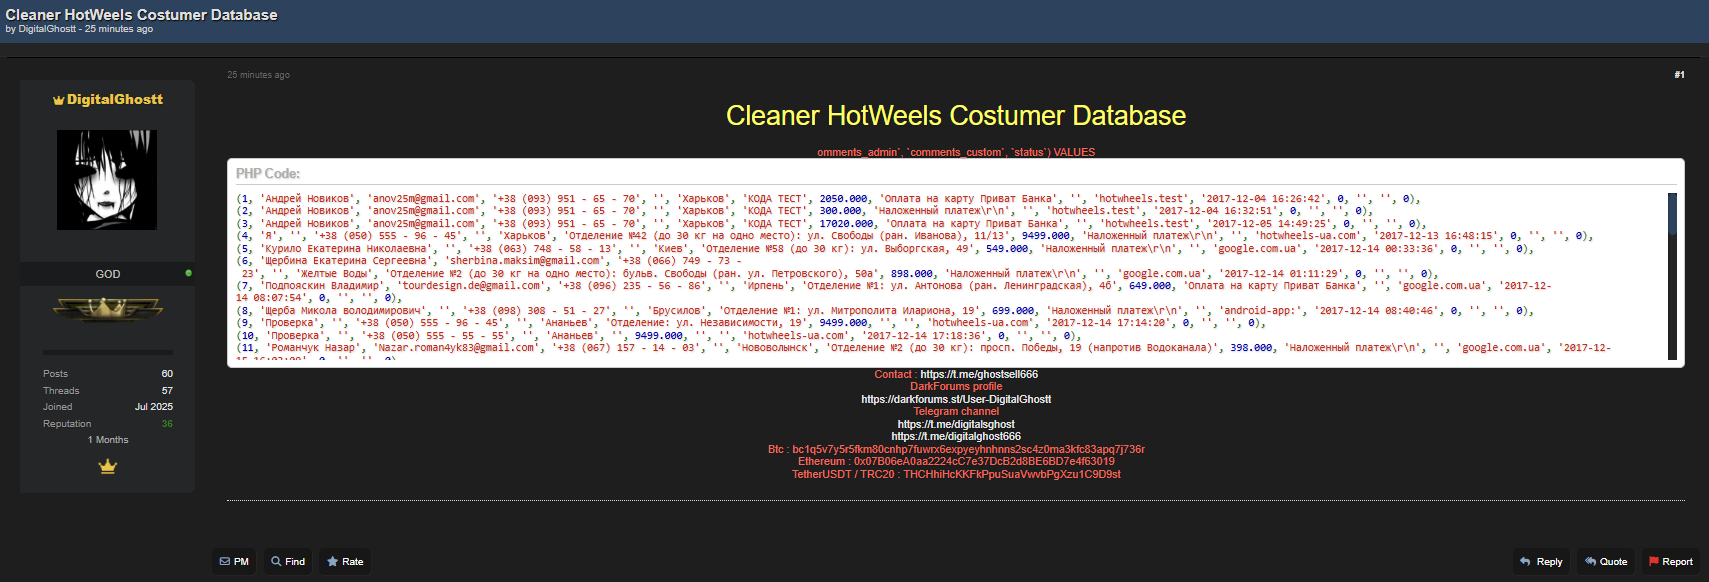The height and width of the screenshot is (582, 1709).
Task: Open the darkforums User-DigitalGhostt profile link
Action: (956, 399)
